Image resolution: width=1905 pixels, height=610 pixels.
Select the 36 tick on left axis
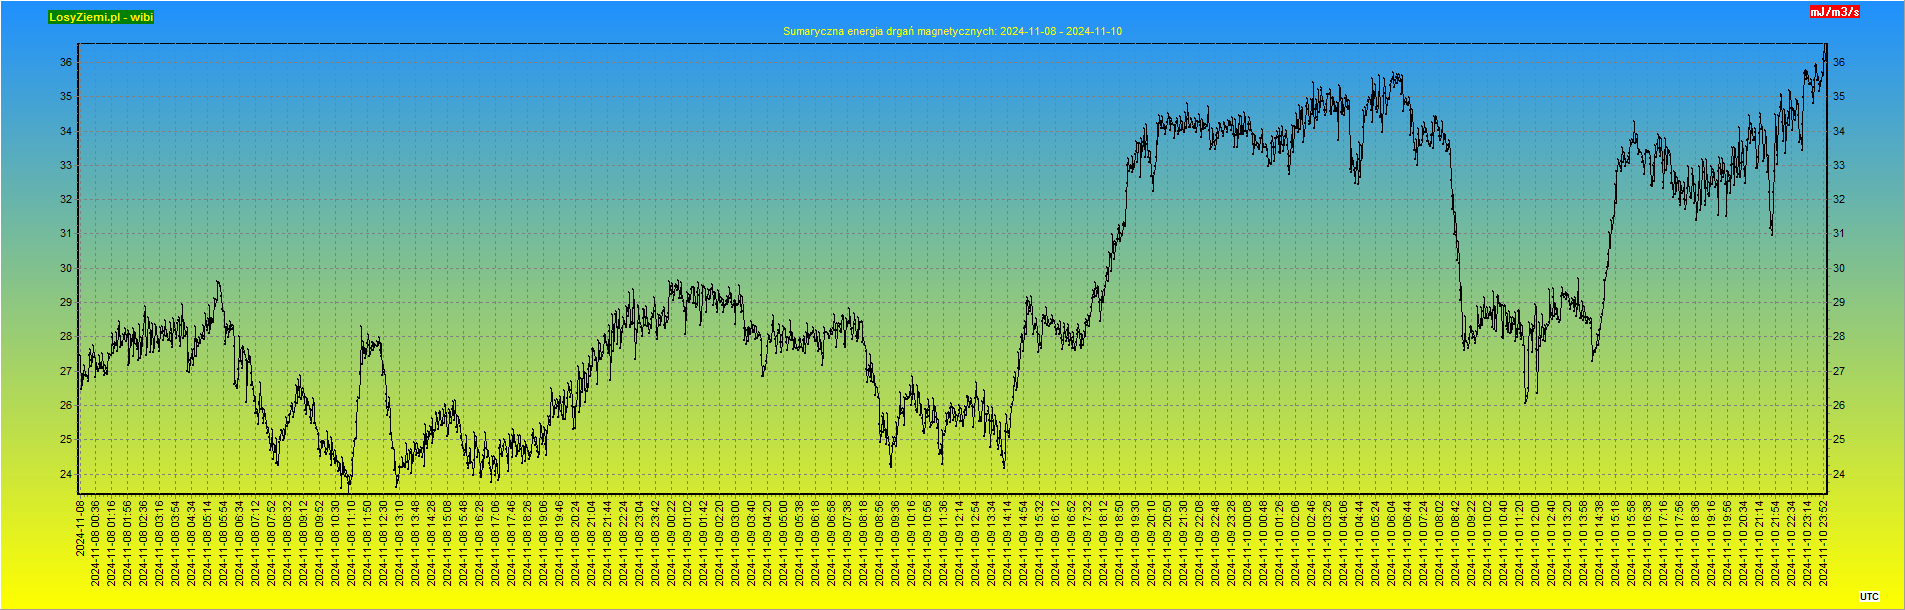click(x=66, y=62)
